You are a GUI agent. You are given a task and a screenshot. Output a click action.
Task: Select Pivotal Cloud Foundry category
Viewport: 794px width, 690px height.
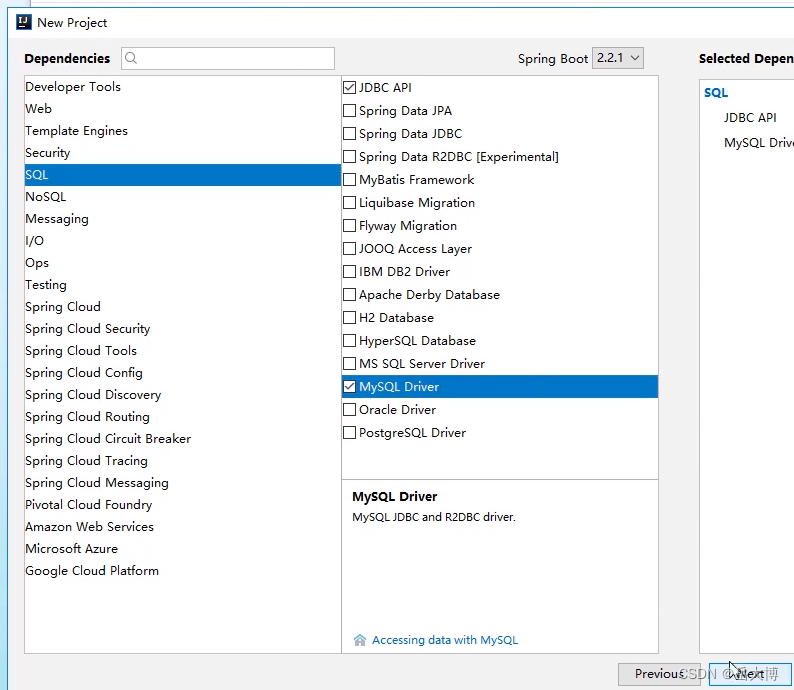182,505
